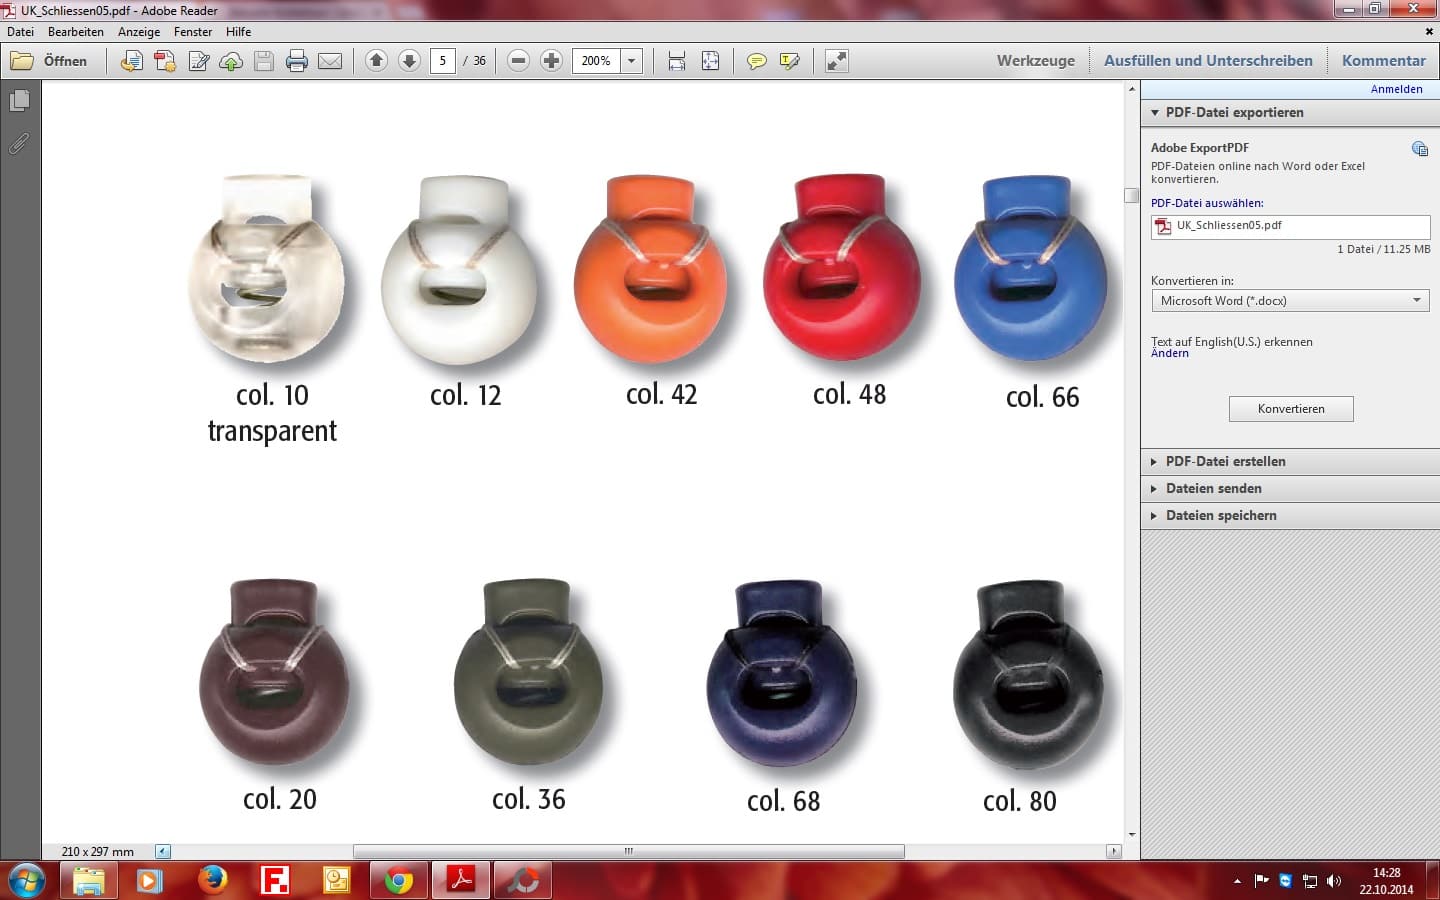Click the Konvertieren button
Screen dimensions: 1440x900
[1291, 409]
